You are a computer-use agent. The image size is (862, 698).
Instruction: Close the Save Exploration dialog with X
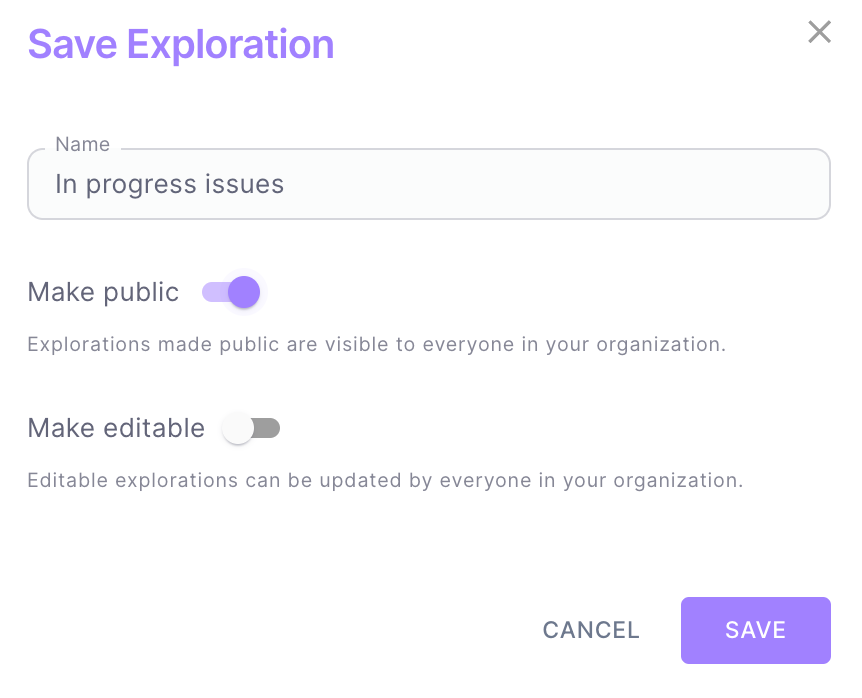(819, 32)
